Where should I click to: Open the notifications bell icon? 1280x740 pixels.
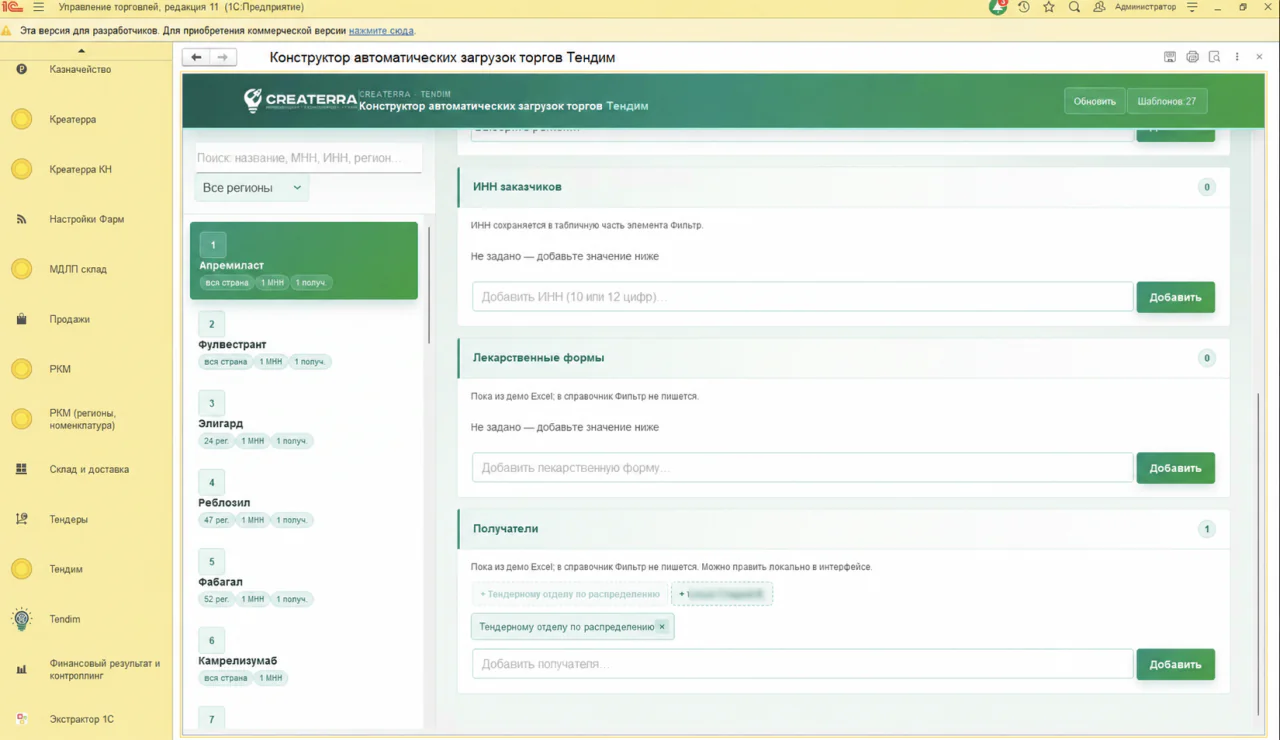(x=998, y=7)
